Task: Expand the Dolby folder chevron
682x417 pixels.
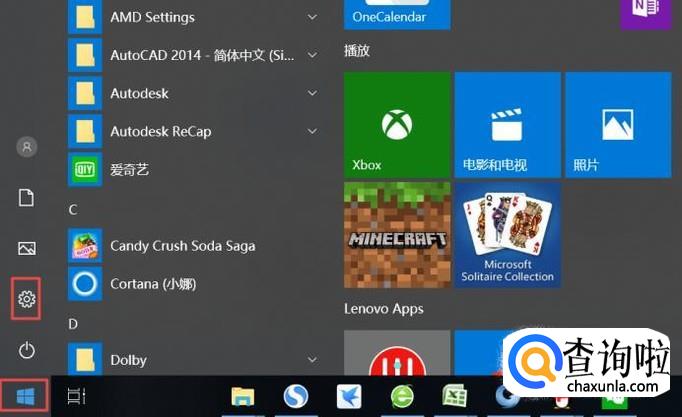Action: pos(312,360)
